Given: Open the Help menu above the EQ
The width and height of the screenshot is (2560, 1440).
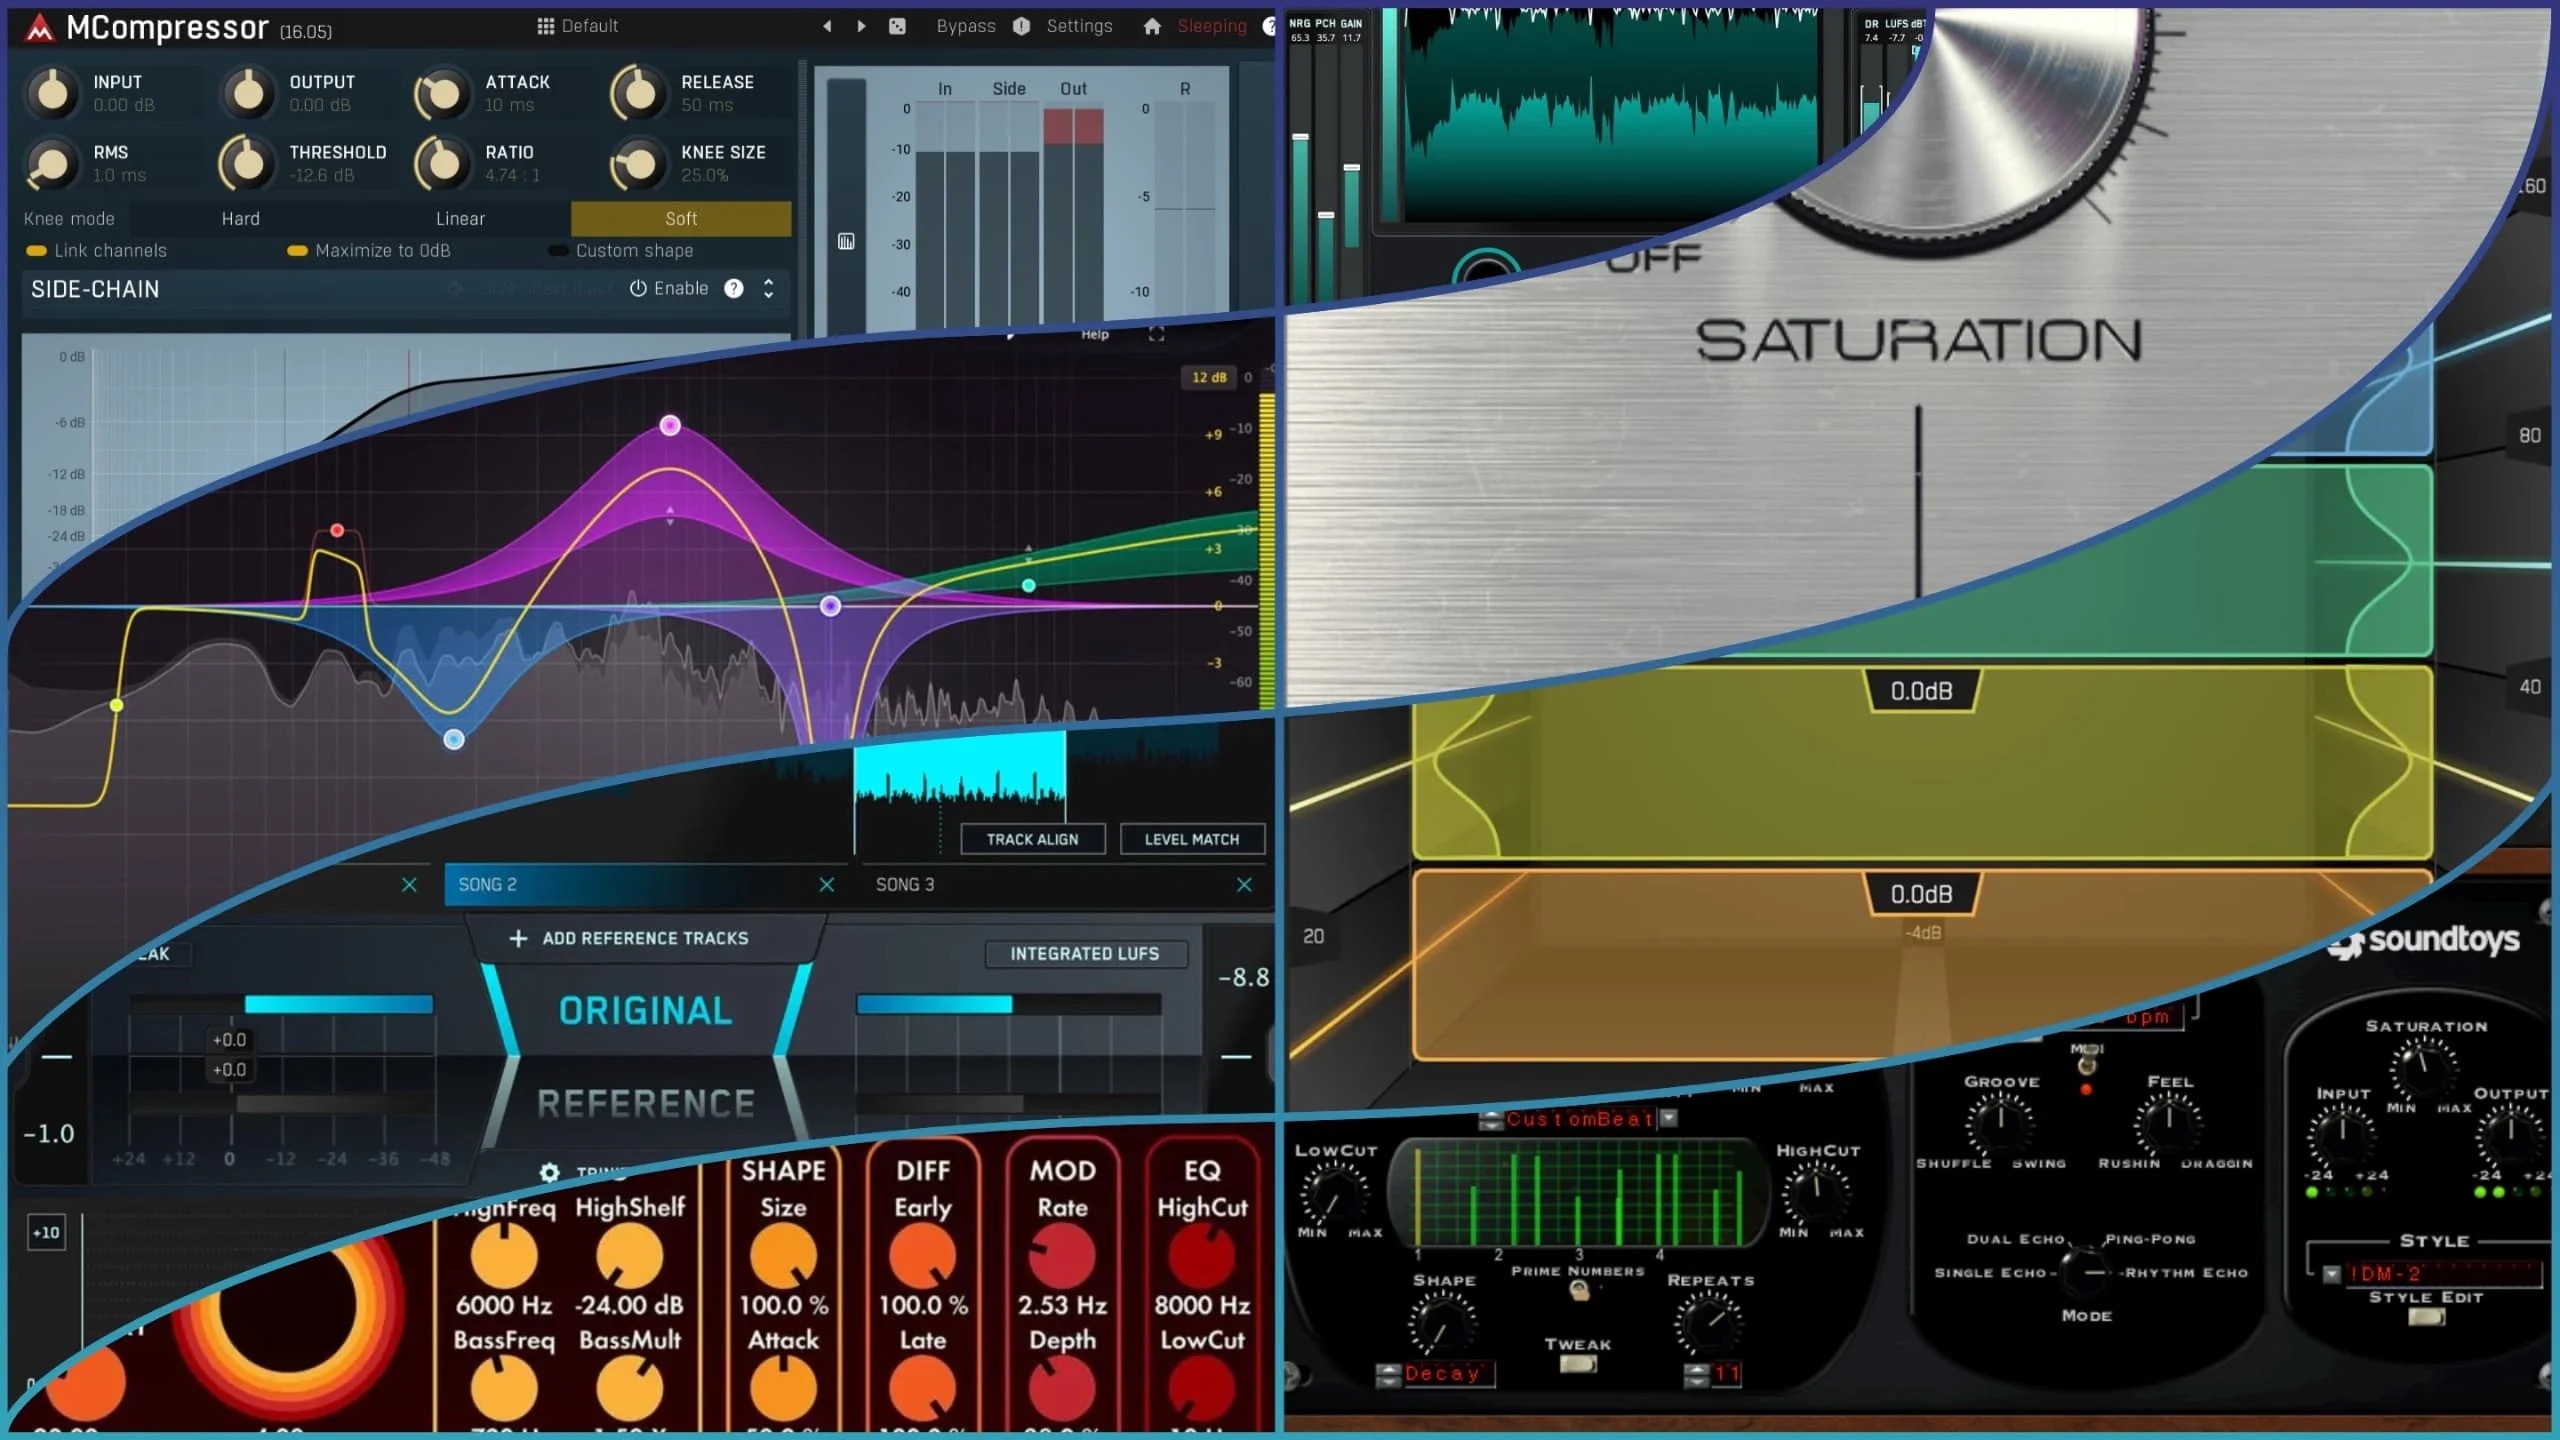Looking at the screenshot, I should [1095, 335].
